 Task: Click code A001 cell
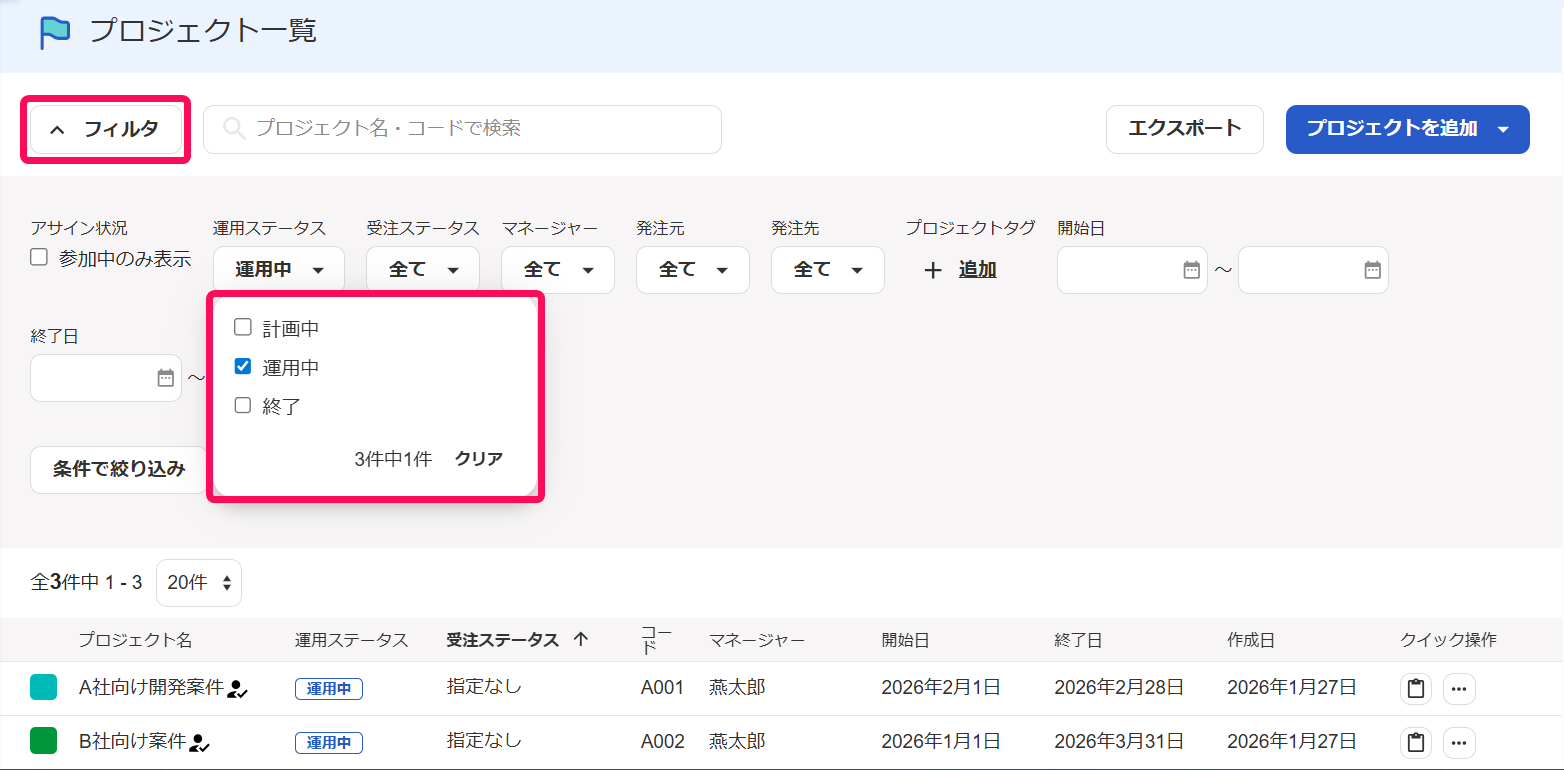[663, 688]
